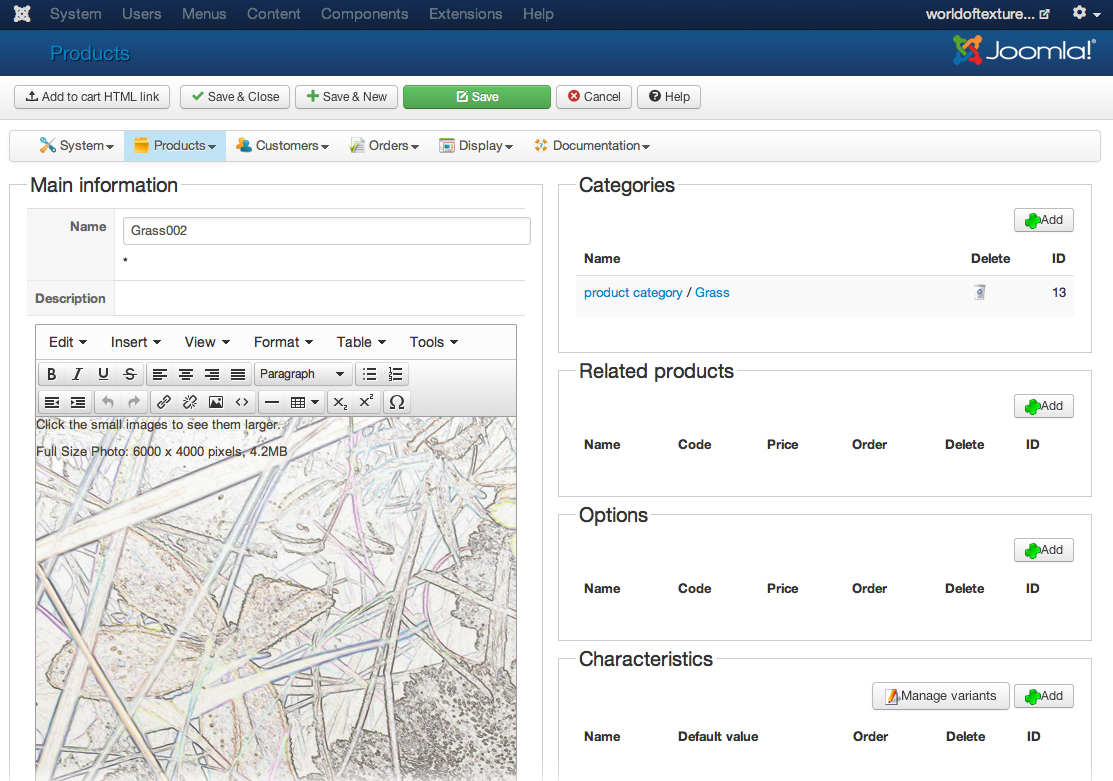Viewport: 1113px width, 781px height.
Task: Open the source code view icon
Action: pyautogui.click(x=242, y=402)
